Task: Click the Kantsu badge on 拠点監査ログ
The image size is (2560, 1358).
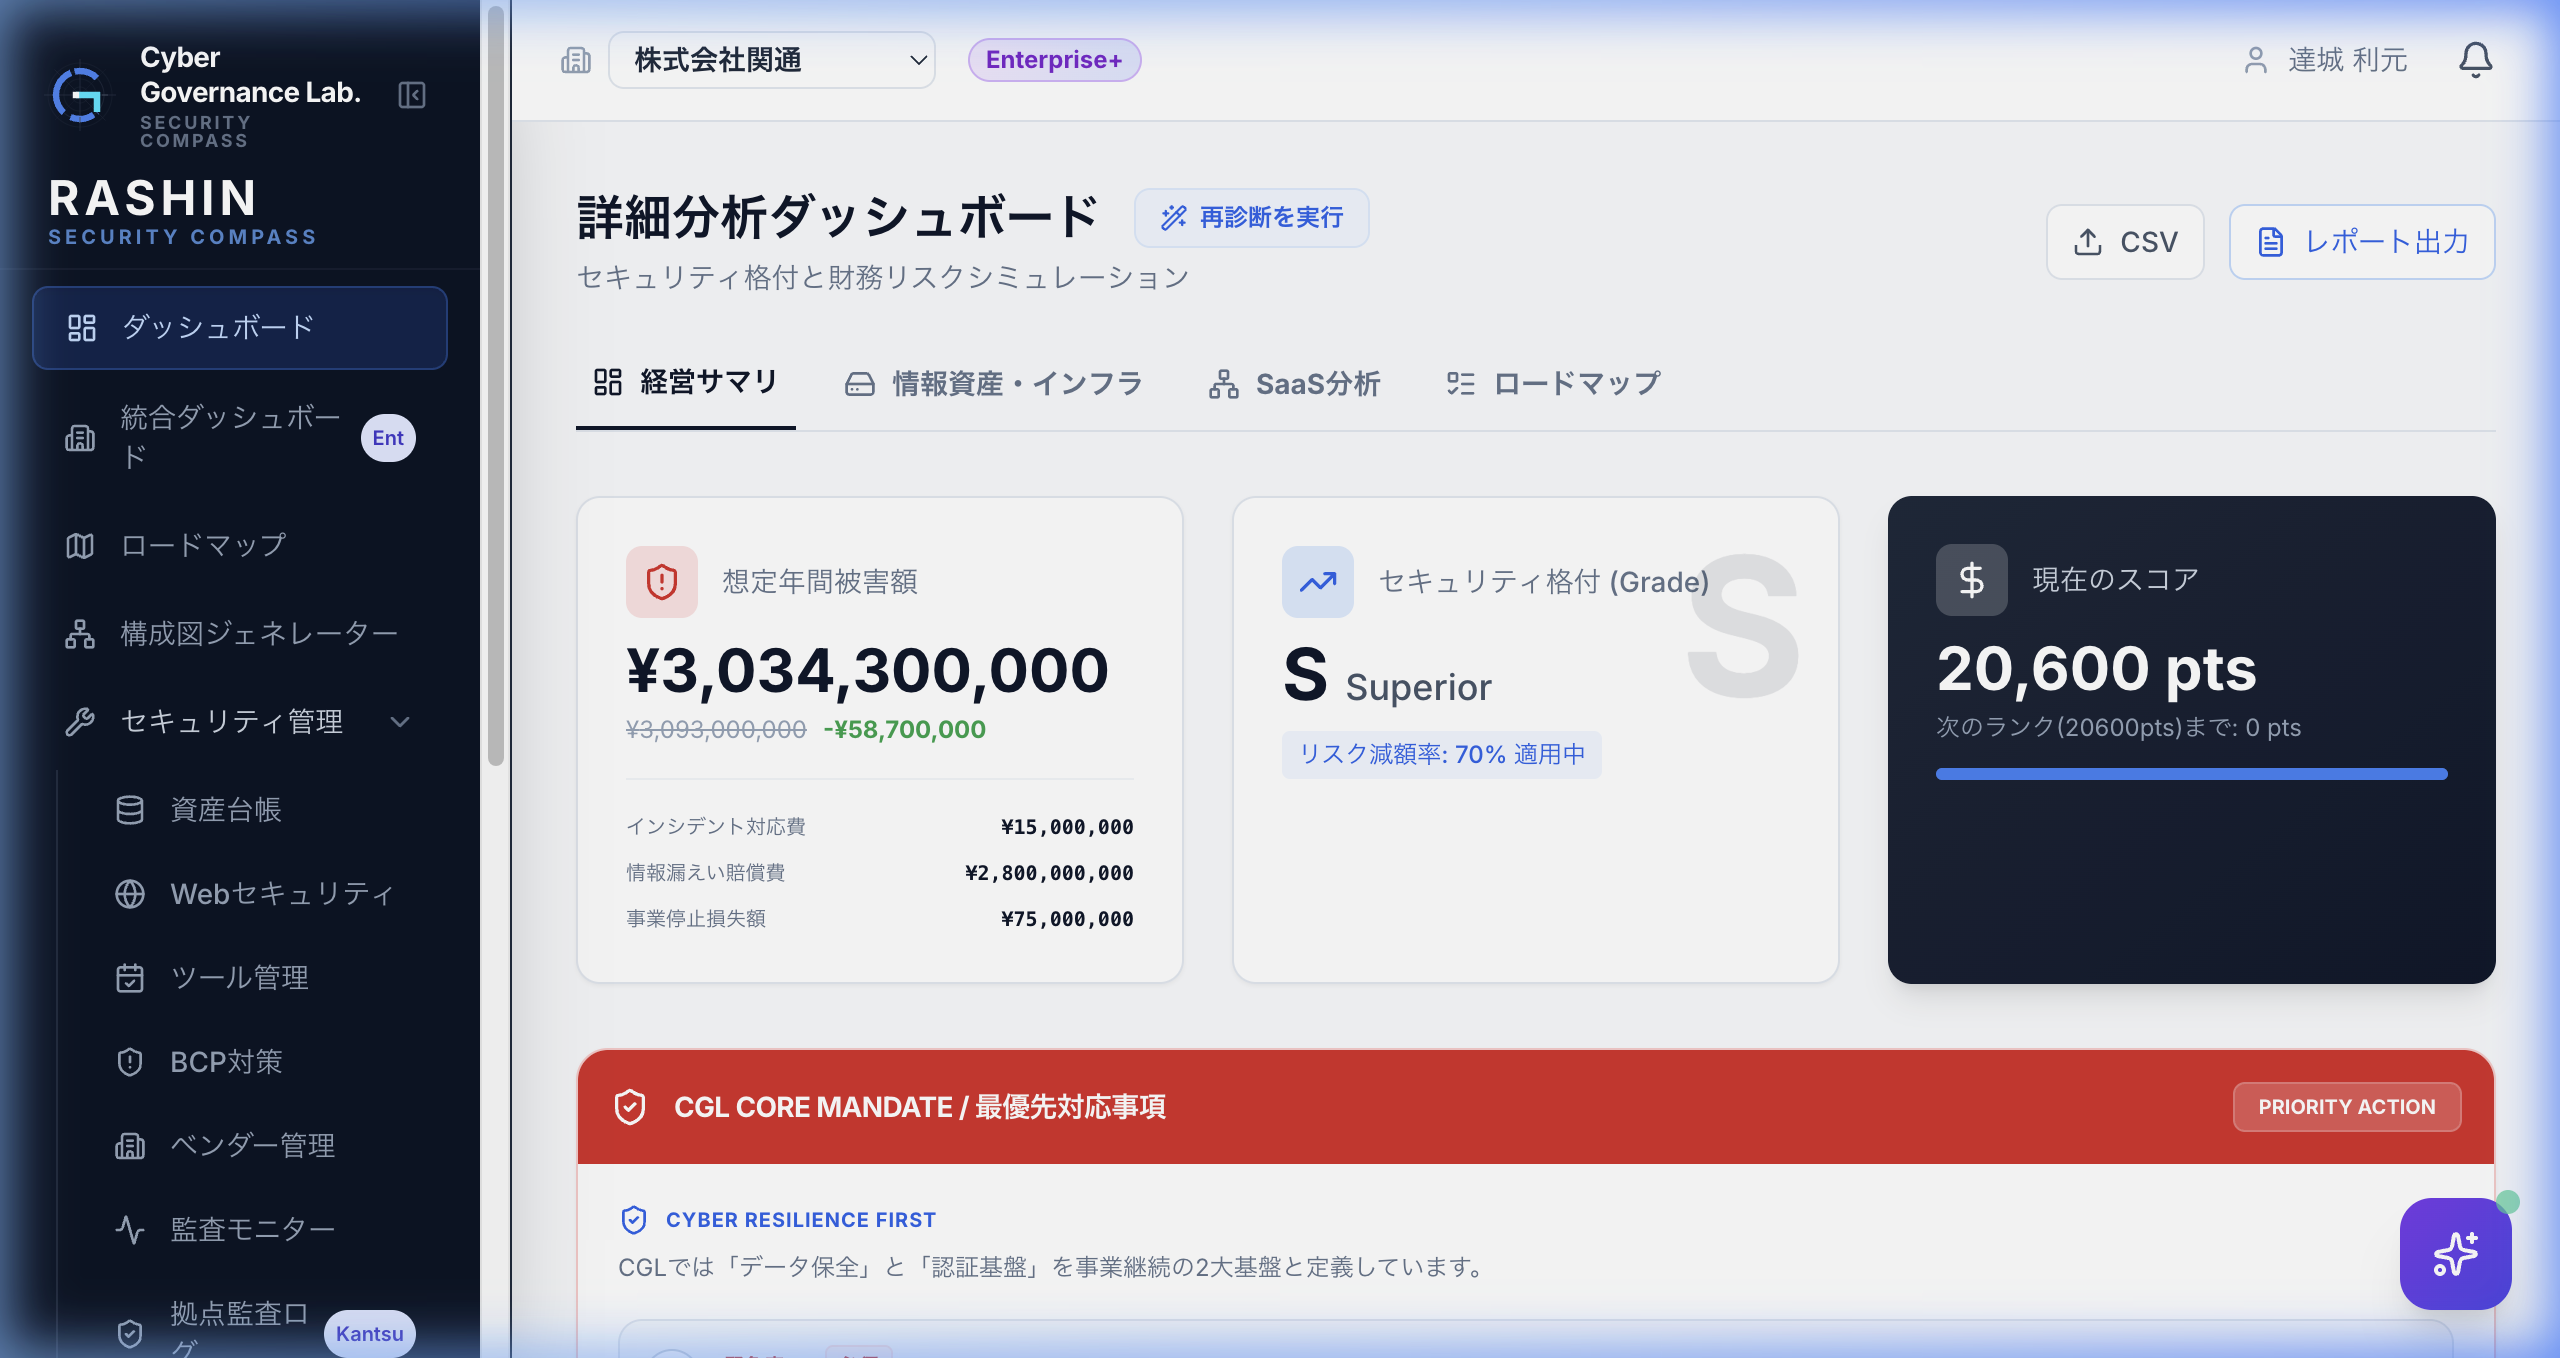Action: (x=369, y=1334)
